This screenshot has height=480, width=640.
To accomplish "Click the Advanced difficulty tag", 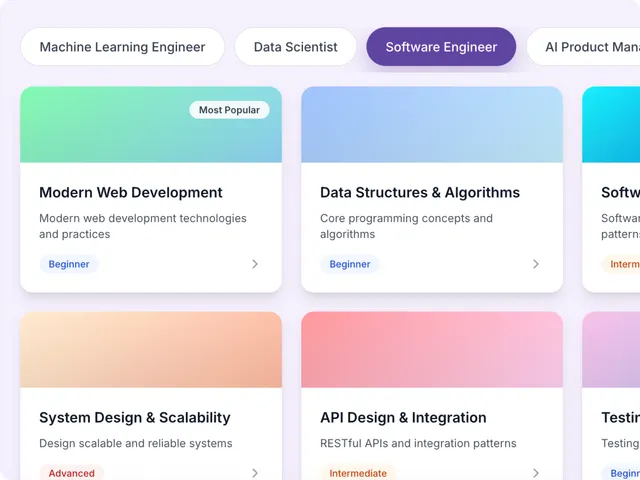I will [x=71, y=473].
